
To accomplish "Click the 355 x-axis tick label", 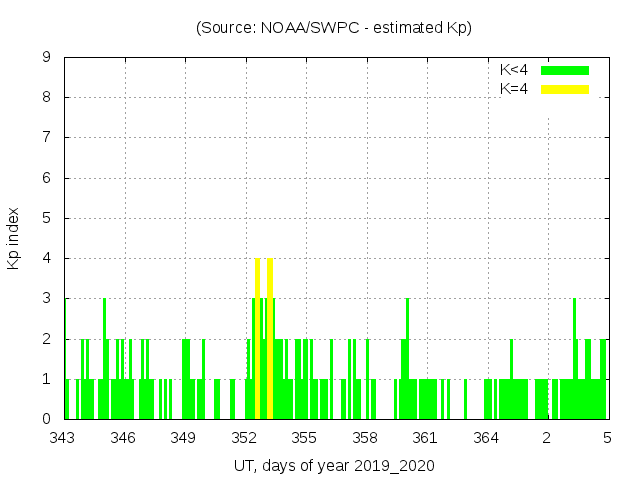I will (x=305, y=438).
